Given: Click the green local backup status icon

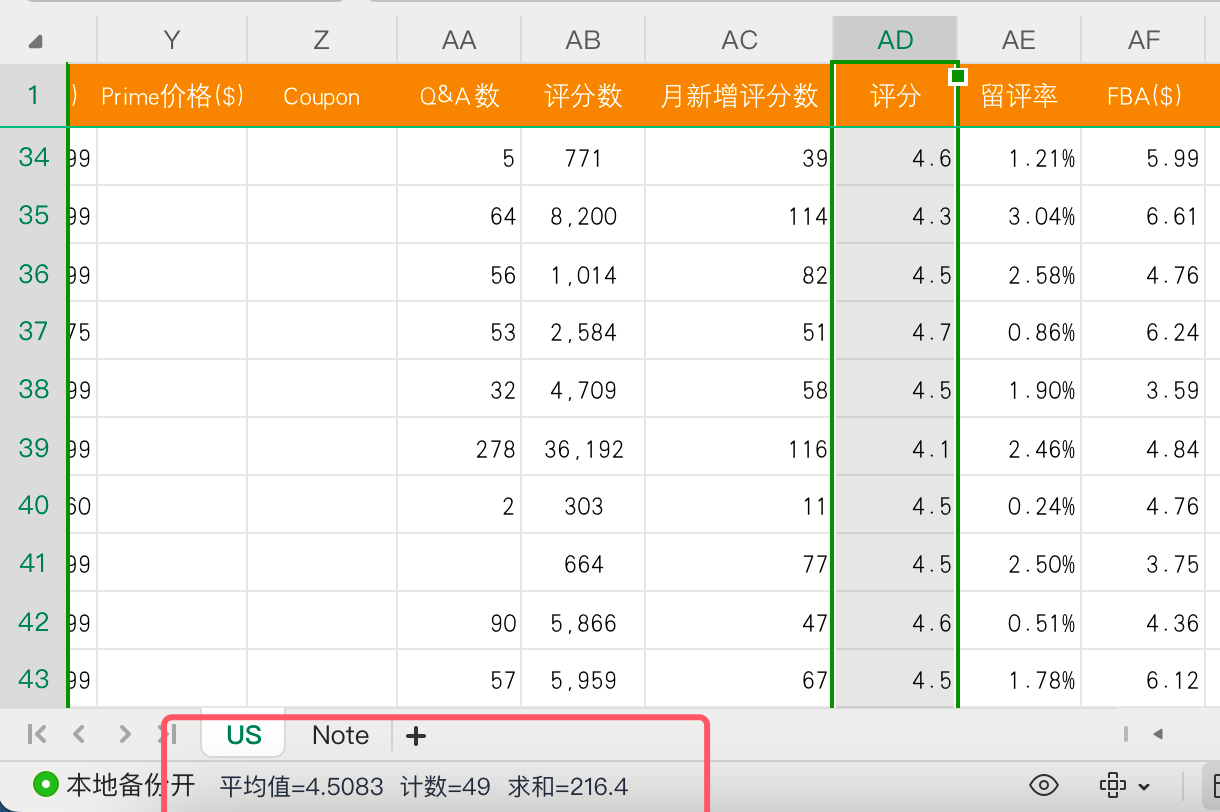Looking at the screenshot, I should 45,784.
